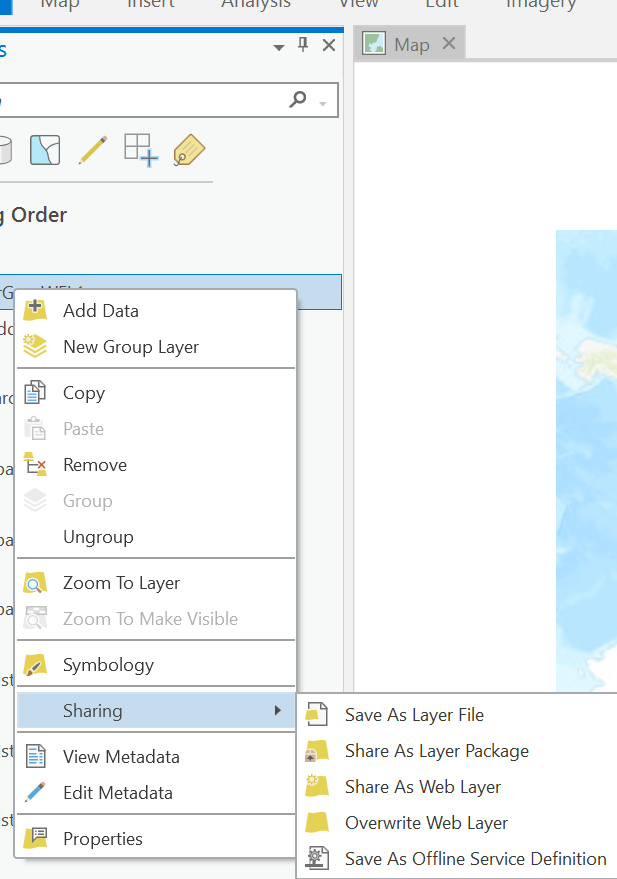The height and width of the screenshot is (879, 617).
Task: Click the grid-with-plus List By filter icon
Action: (141, 151)
